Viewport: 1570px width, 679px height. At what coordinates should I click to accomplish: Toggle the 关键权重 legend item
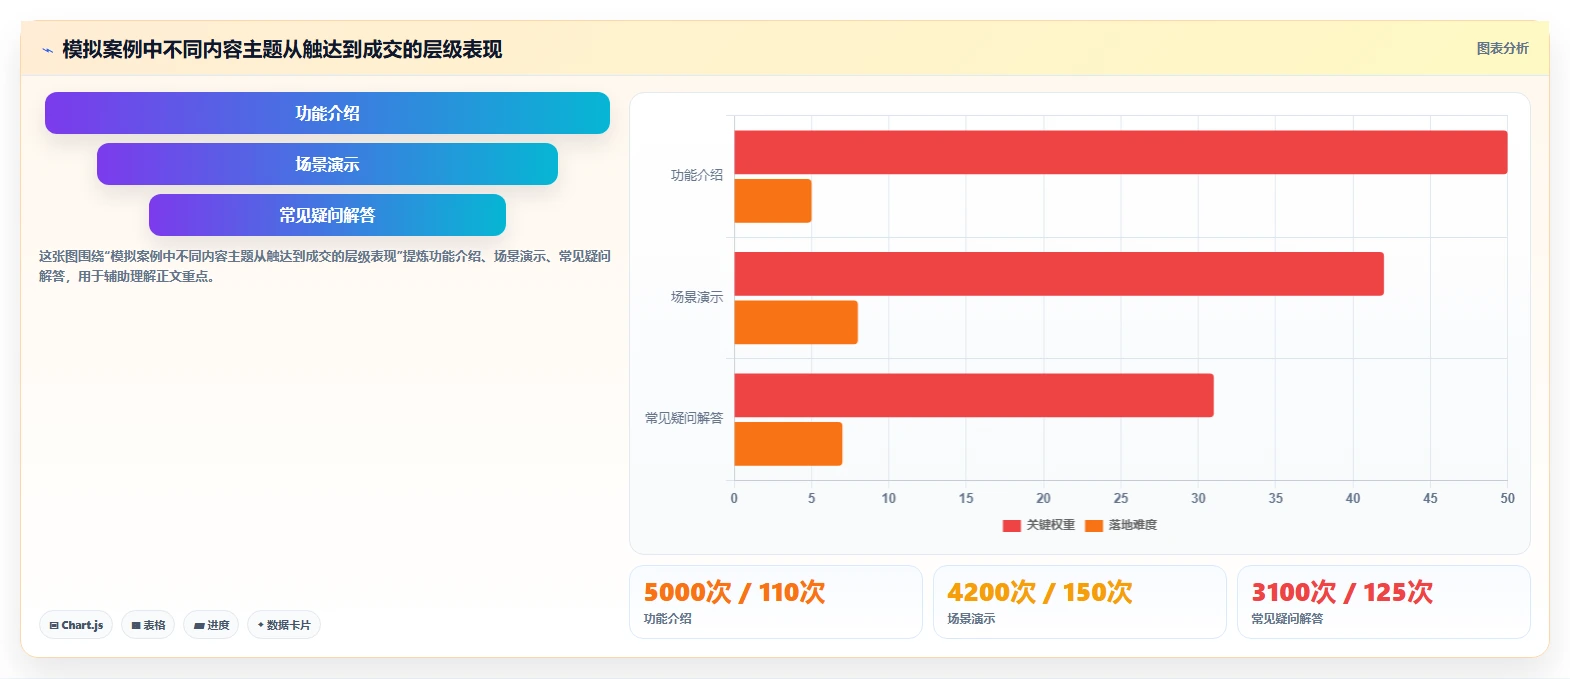[x=1038, y=525]
